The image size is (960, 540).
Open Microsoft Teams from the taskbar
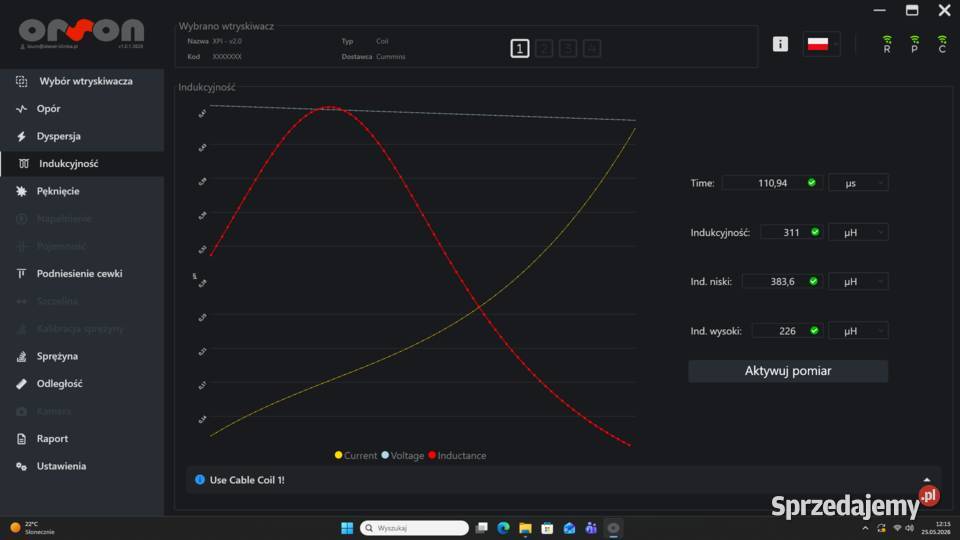click(591, 528)
